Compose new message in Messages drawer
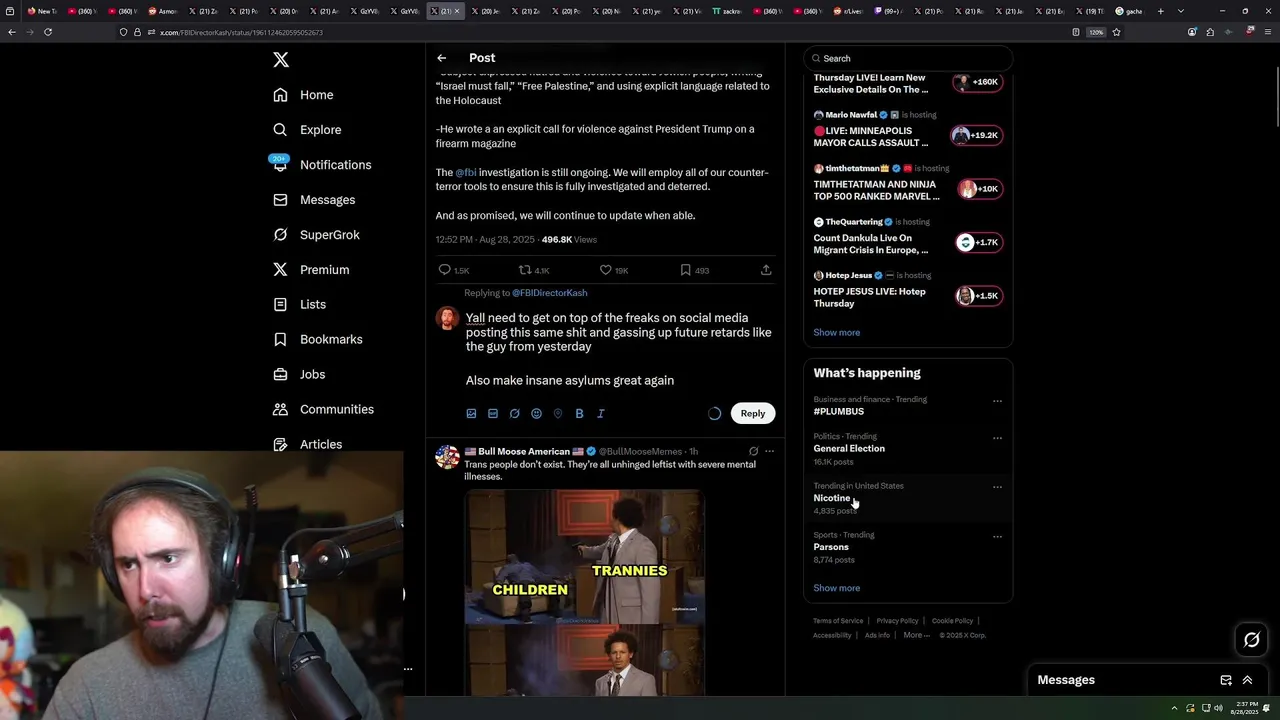This screenshot has width=1280, height=720. [1226, 680]
